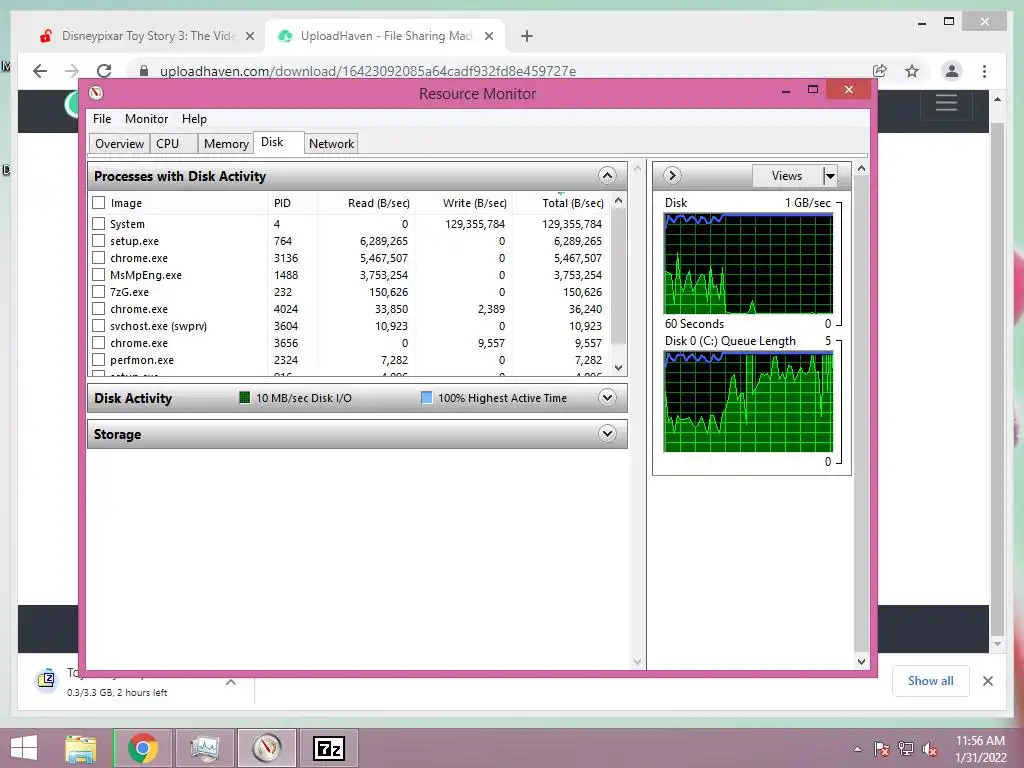
Task: Open the Views dropdown arrow
Action: [x=829, y=176]
